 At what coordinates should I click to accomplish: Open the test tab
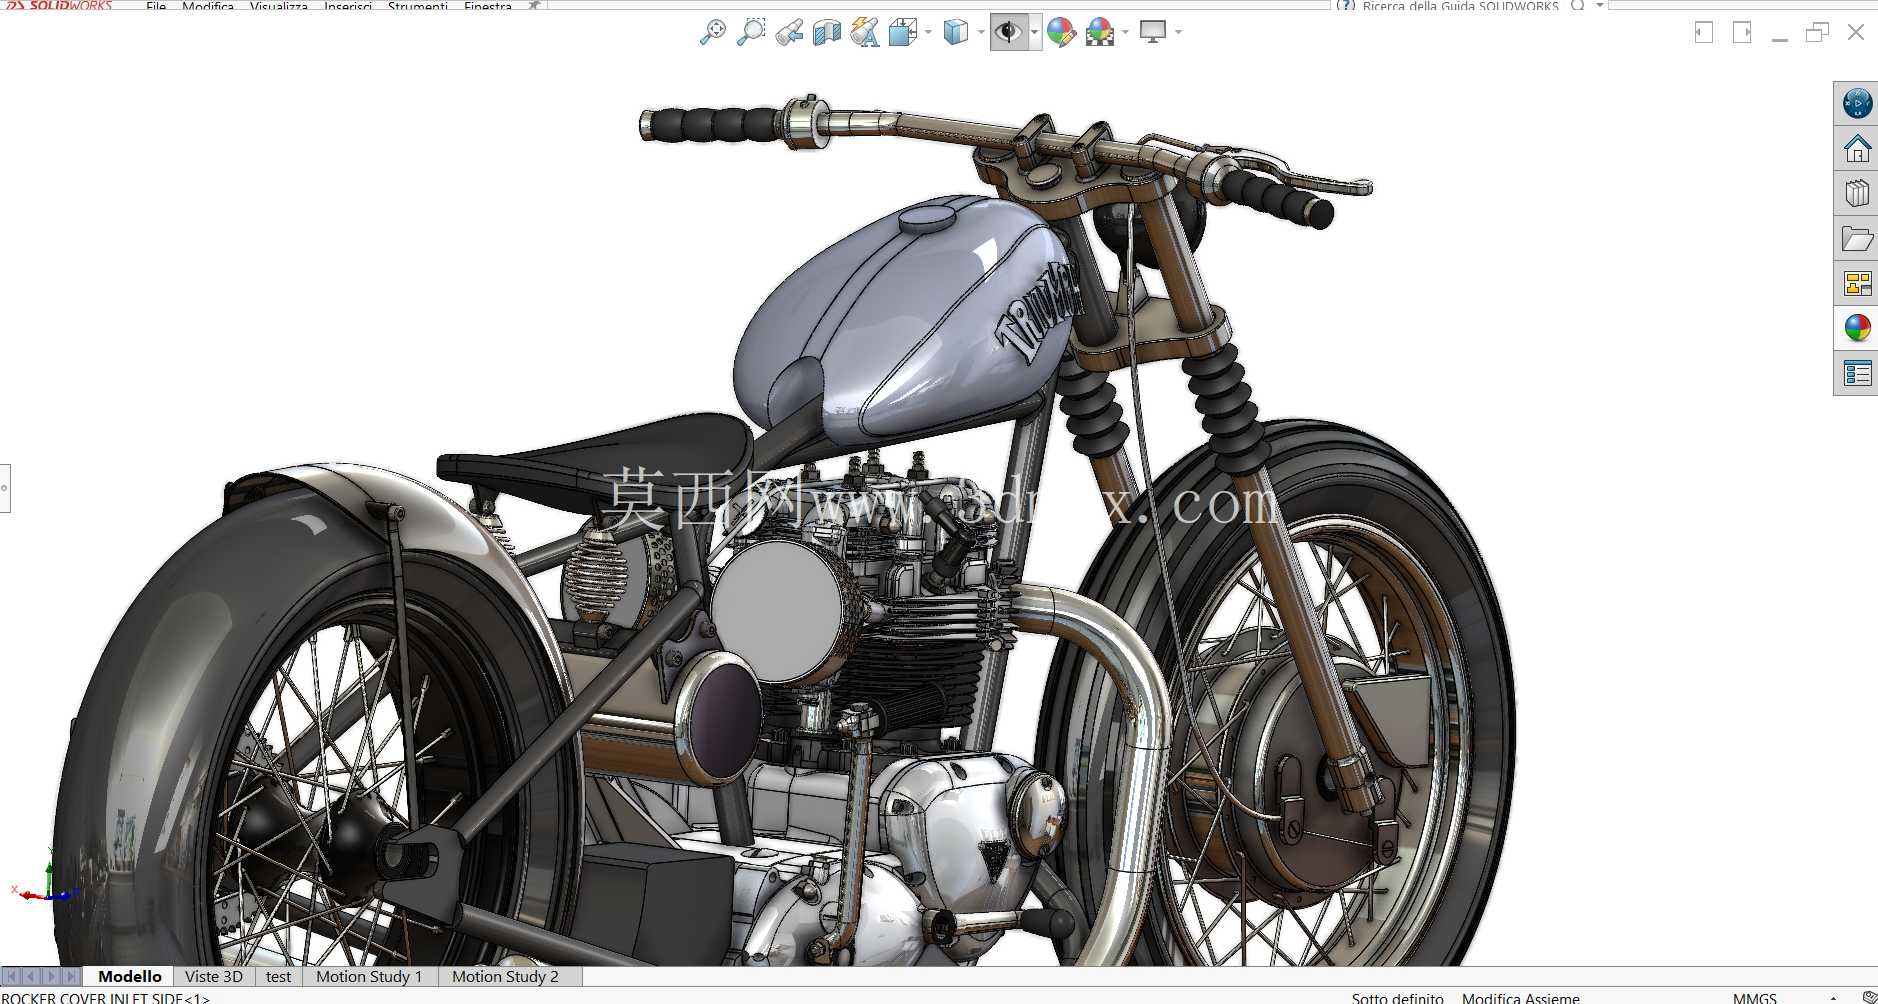[x=279, y=976]
